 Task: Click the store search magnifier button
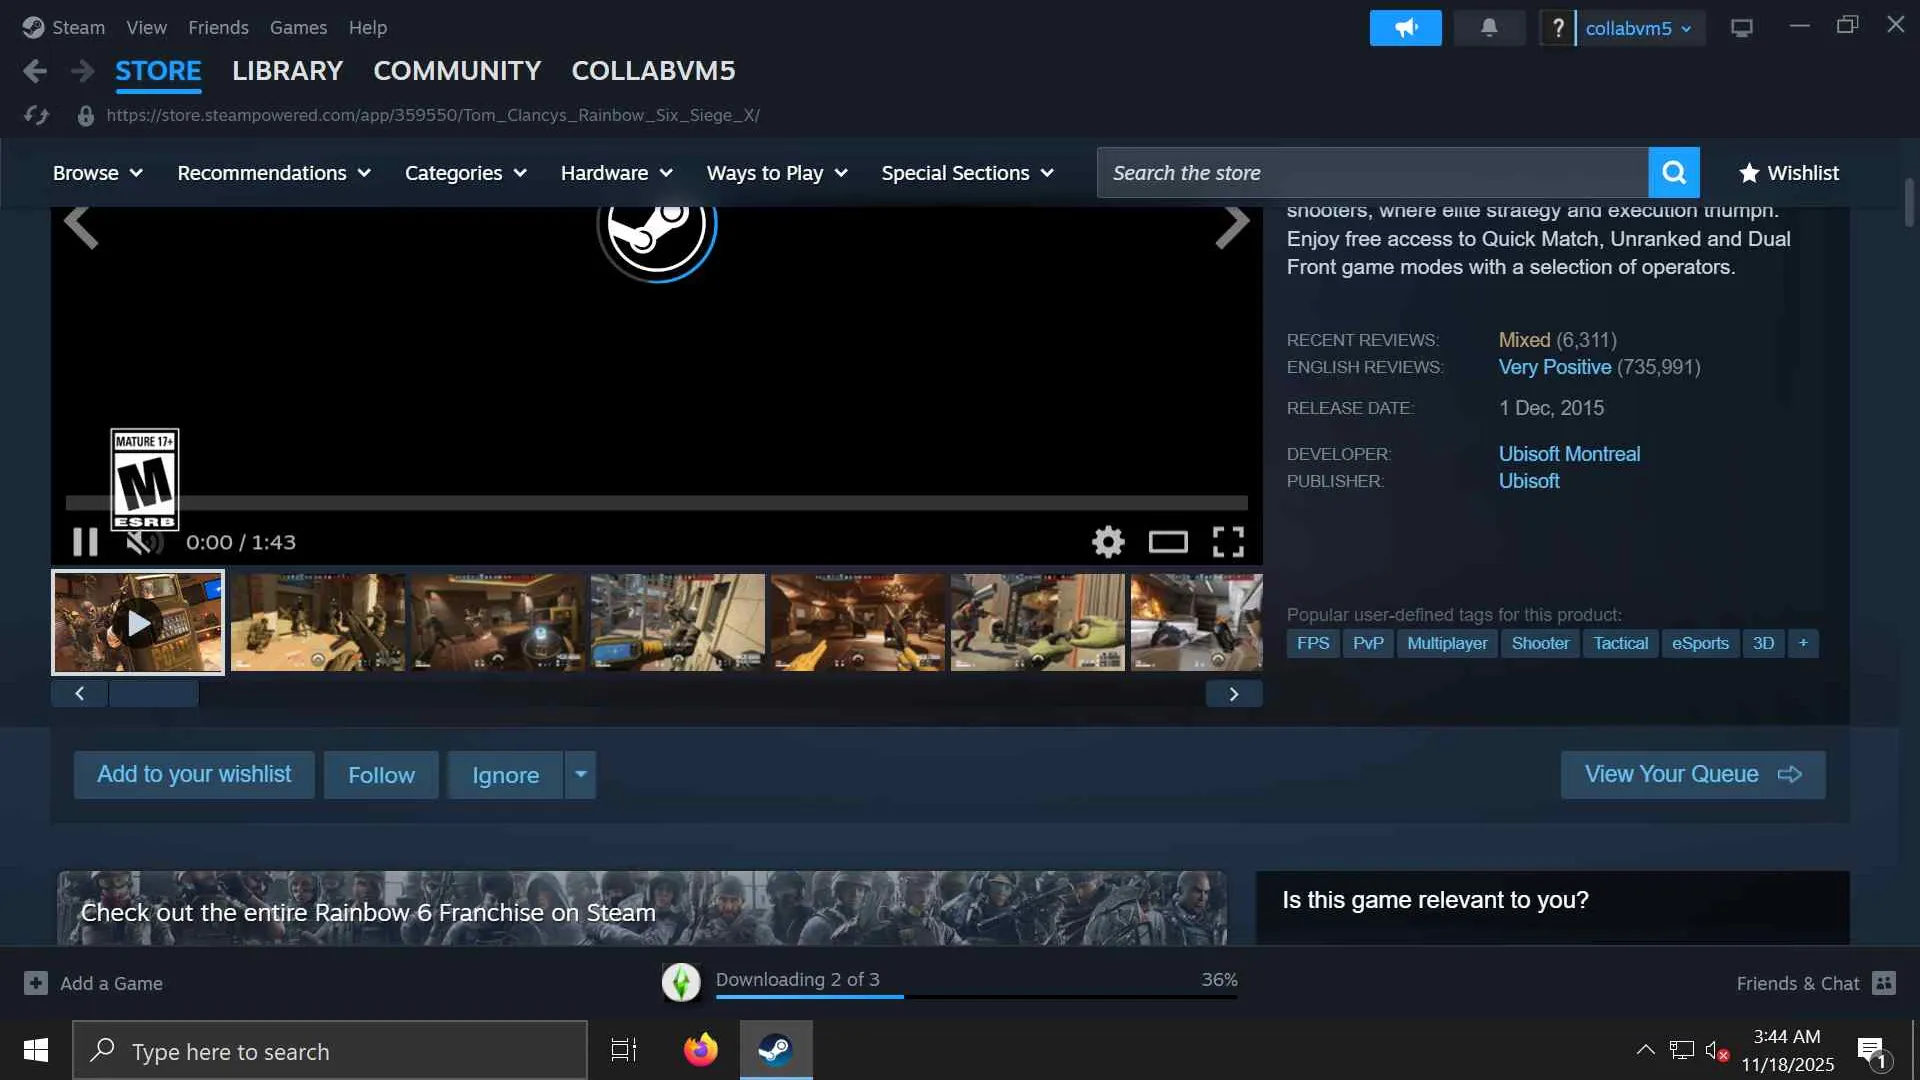(x=1673, y=173)
